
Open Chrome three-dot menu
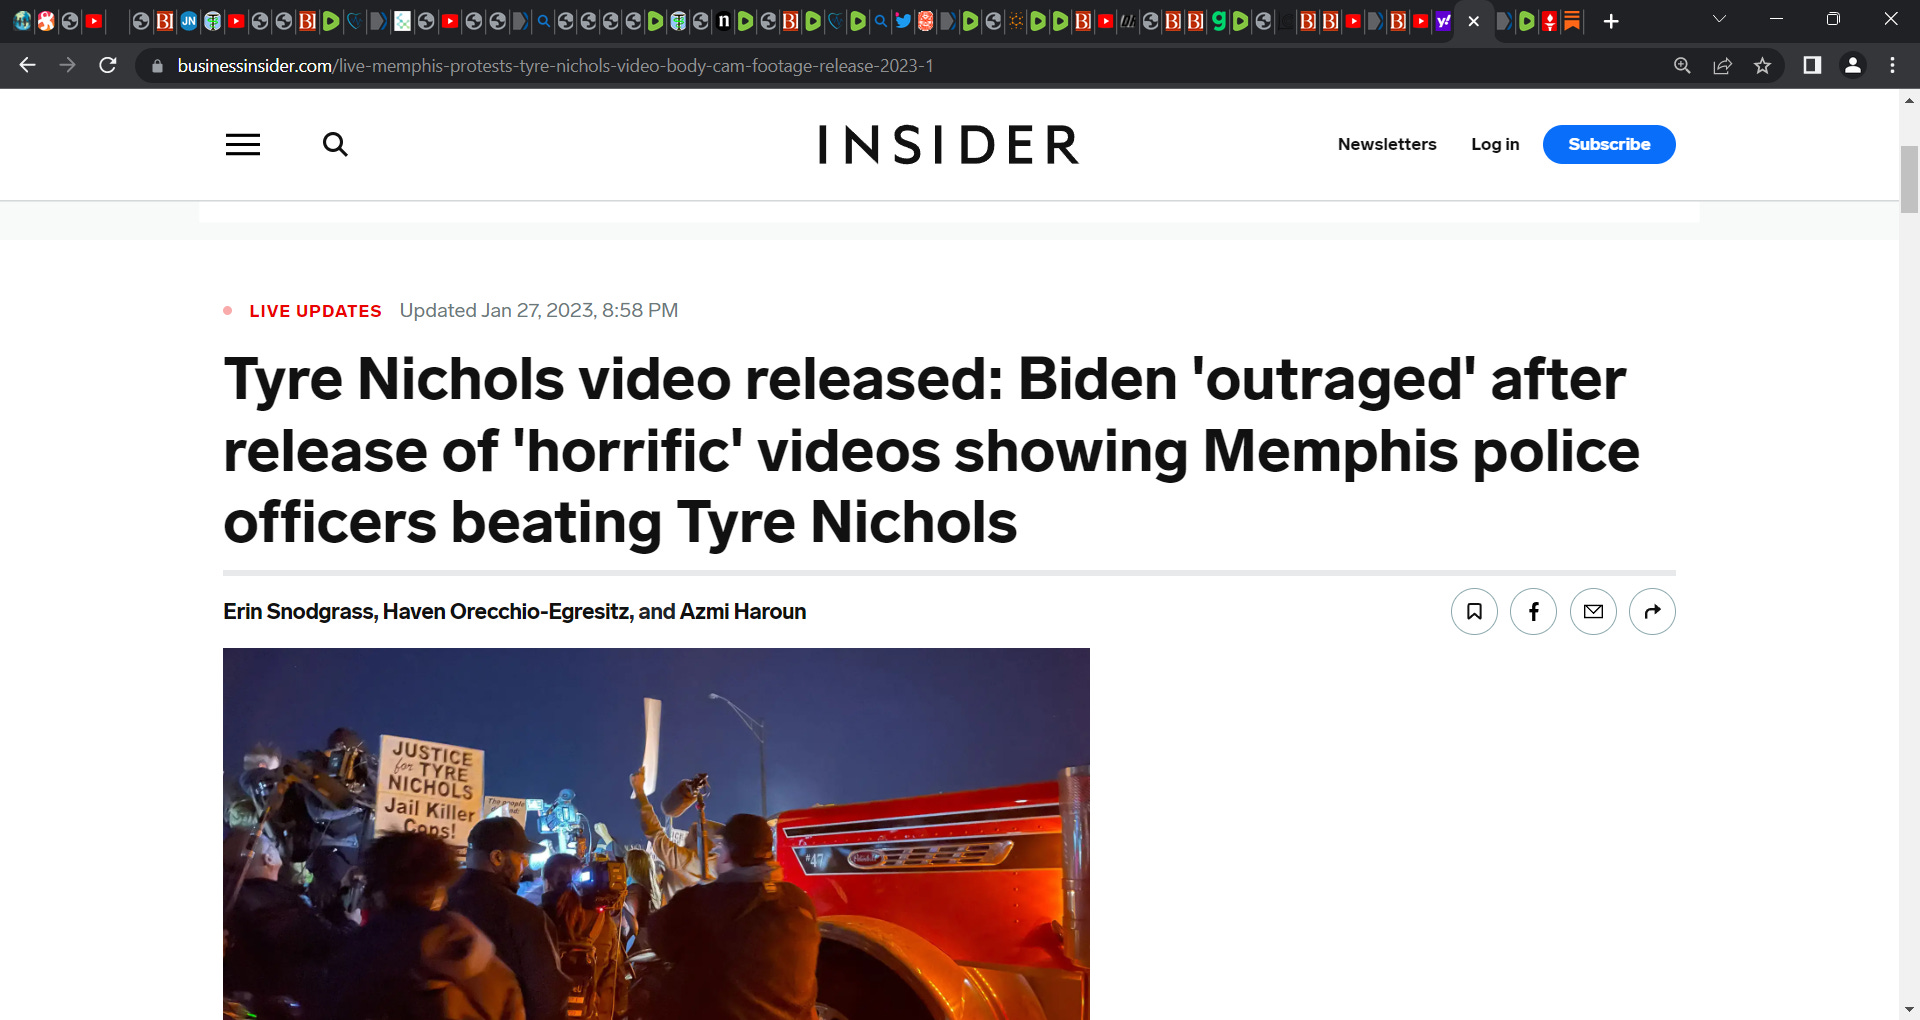click(1892, 65)
